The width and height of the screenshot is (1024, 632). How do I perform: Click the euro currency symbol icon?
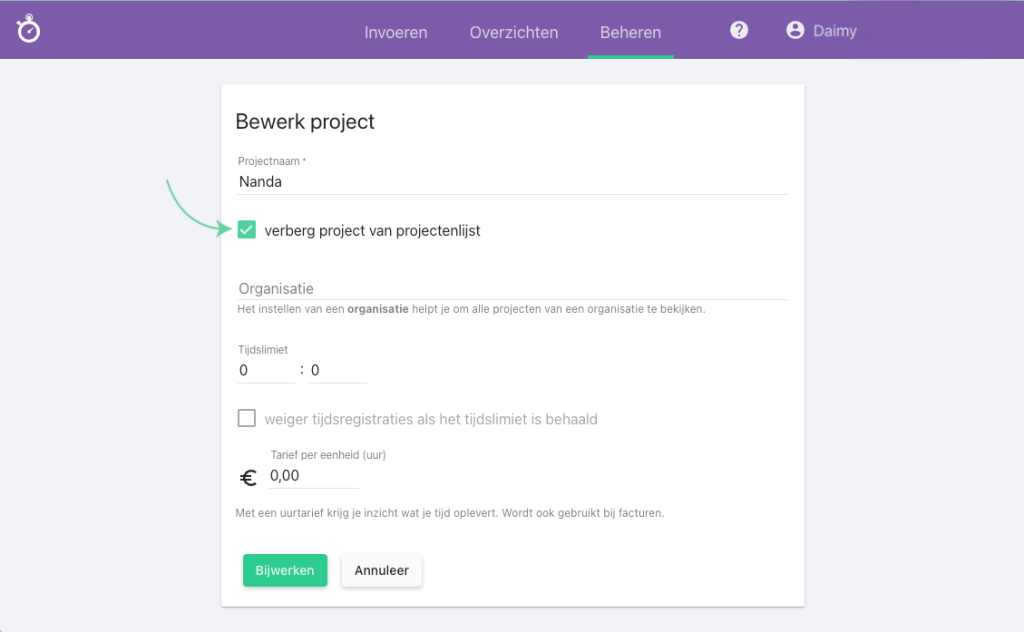click(249, 477)
